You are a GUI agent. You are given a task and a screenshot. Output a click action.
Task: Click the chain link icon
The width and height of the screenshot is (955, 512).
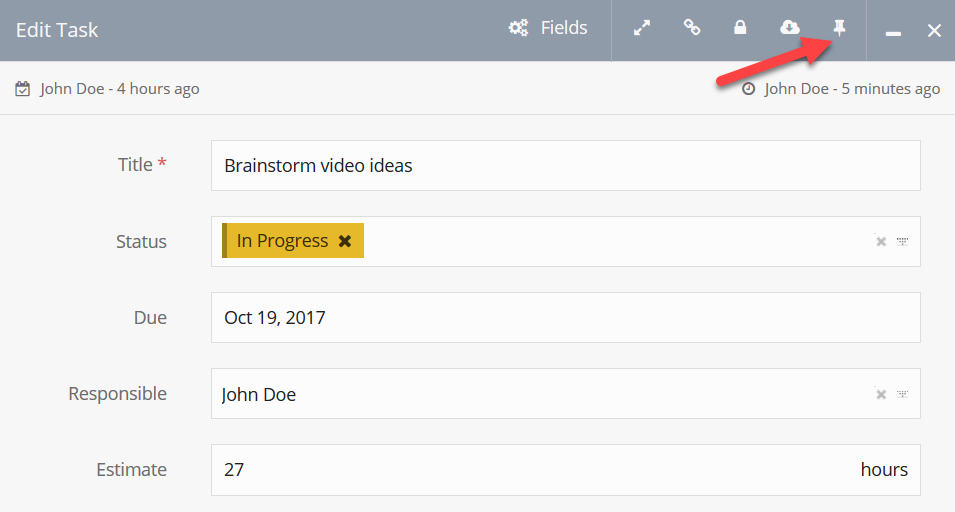(691, 28)
